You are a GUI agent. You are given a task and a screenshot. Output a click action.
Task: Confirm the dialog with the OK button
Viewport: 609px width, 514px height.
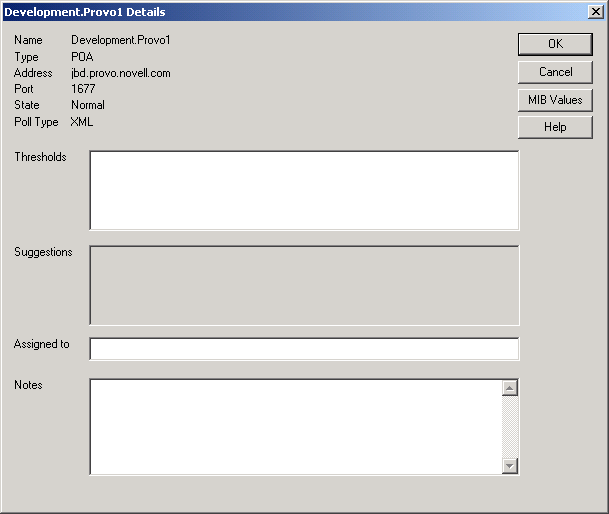tap(555, 44)
